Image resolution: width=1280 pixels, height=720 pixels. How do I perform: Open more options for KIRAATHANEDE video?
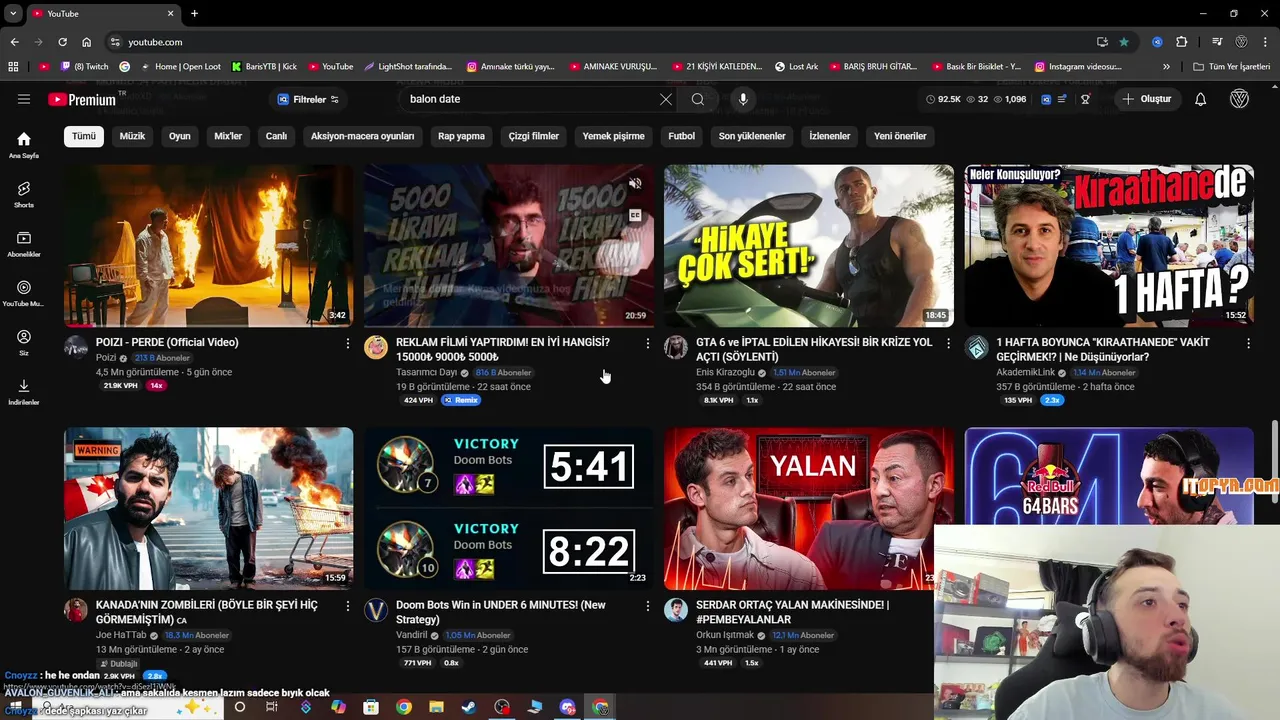(1248, 343)
